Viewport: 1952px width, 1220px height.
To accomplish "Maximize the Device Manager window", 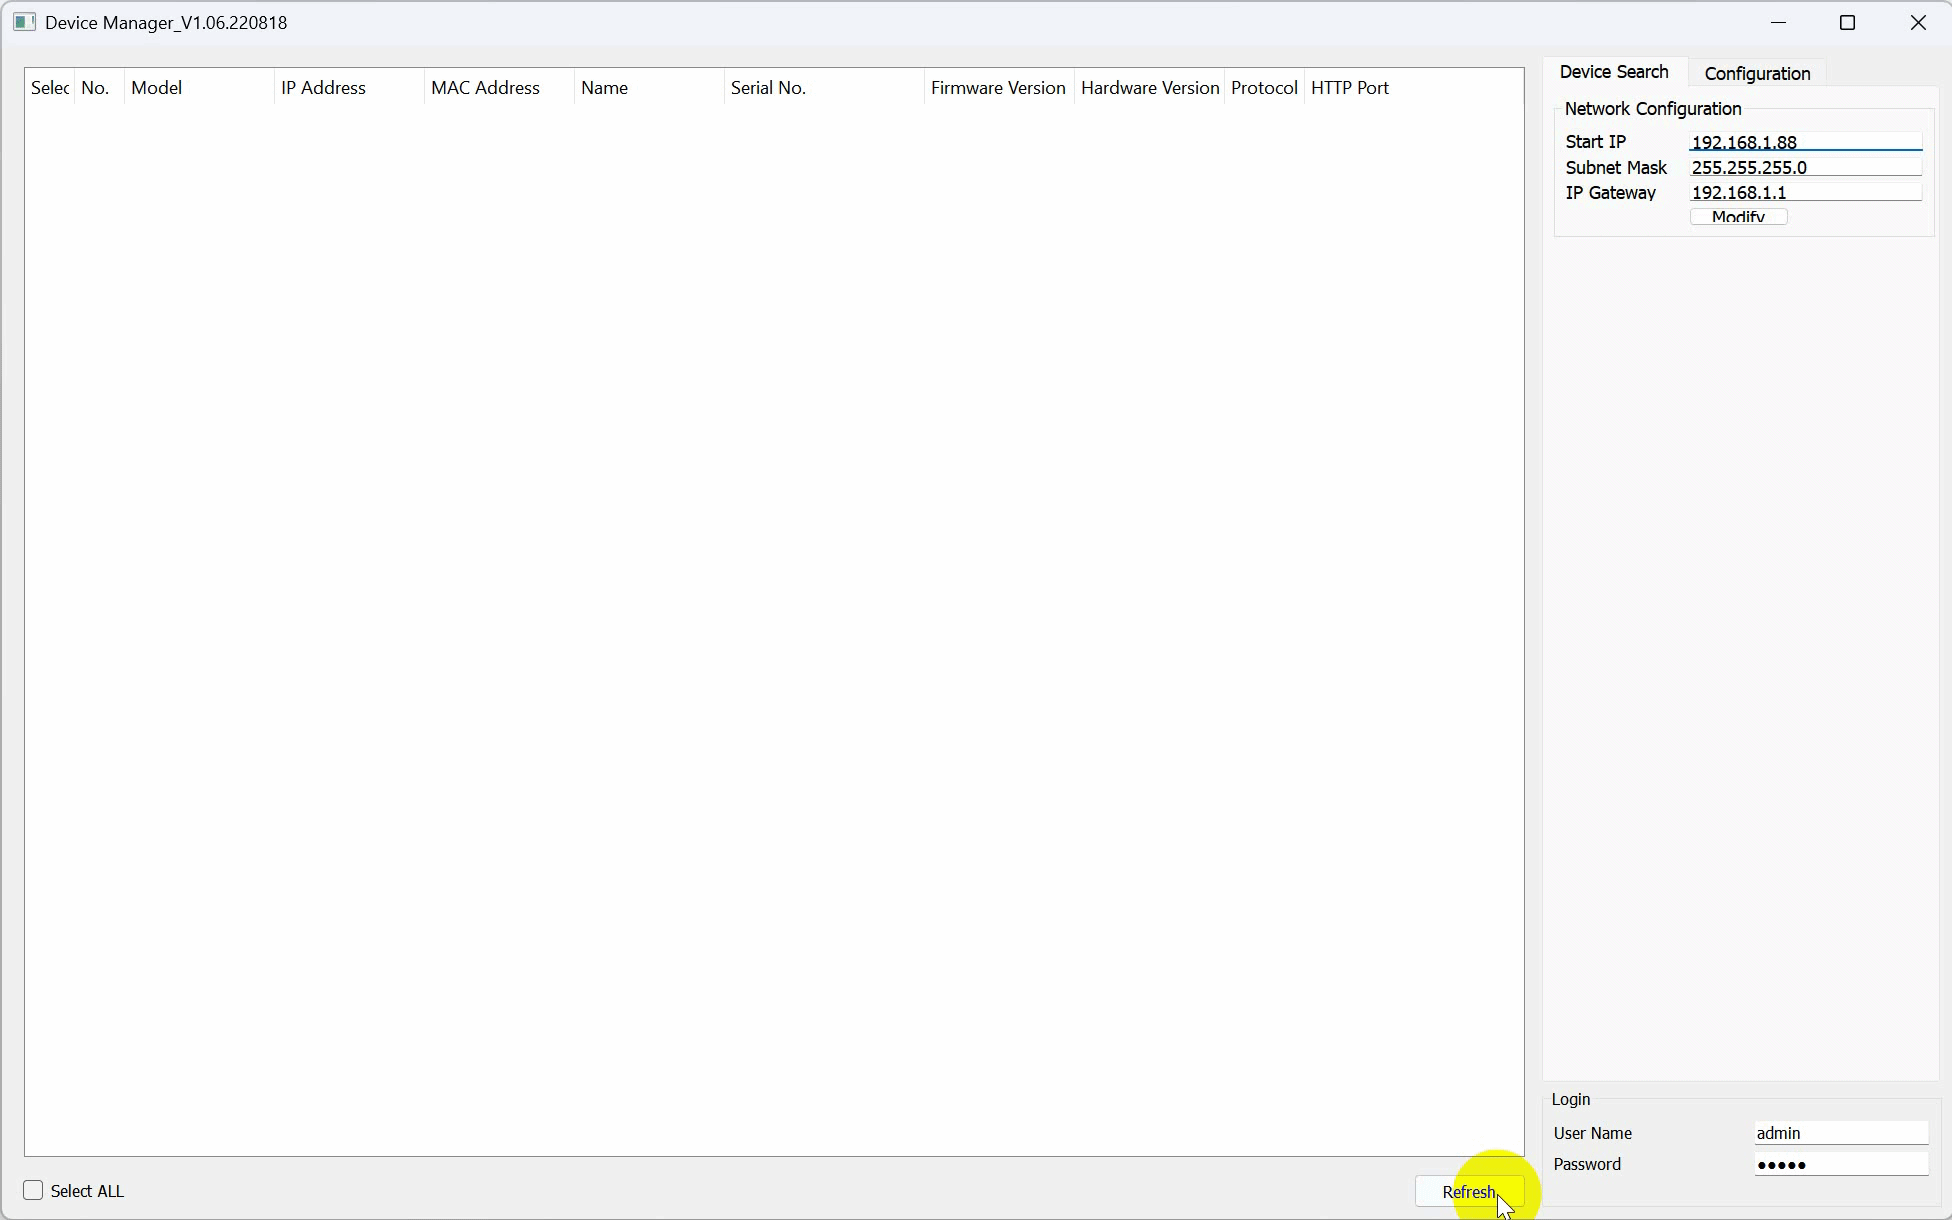I will pos(1847,22).
